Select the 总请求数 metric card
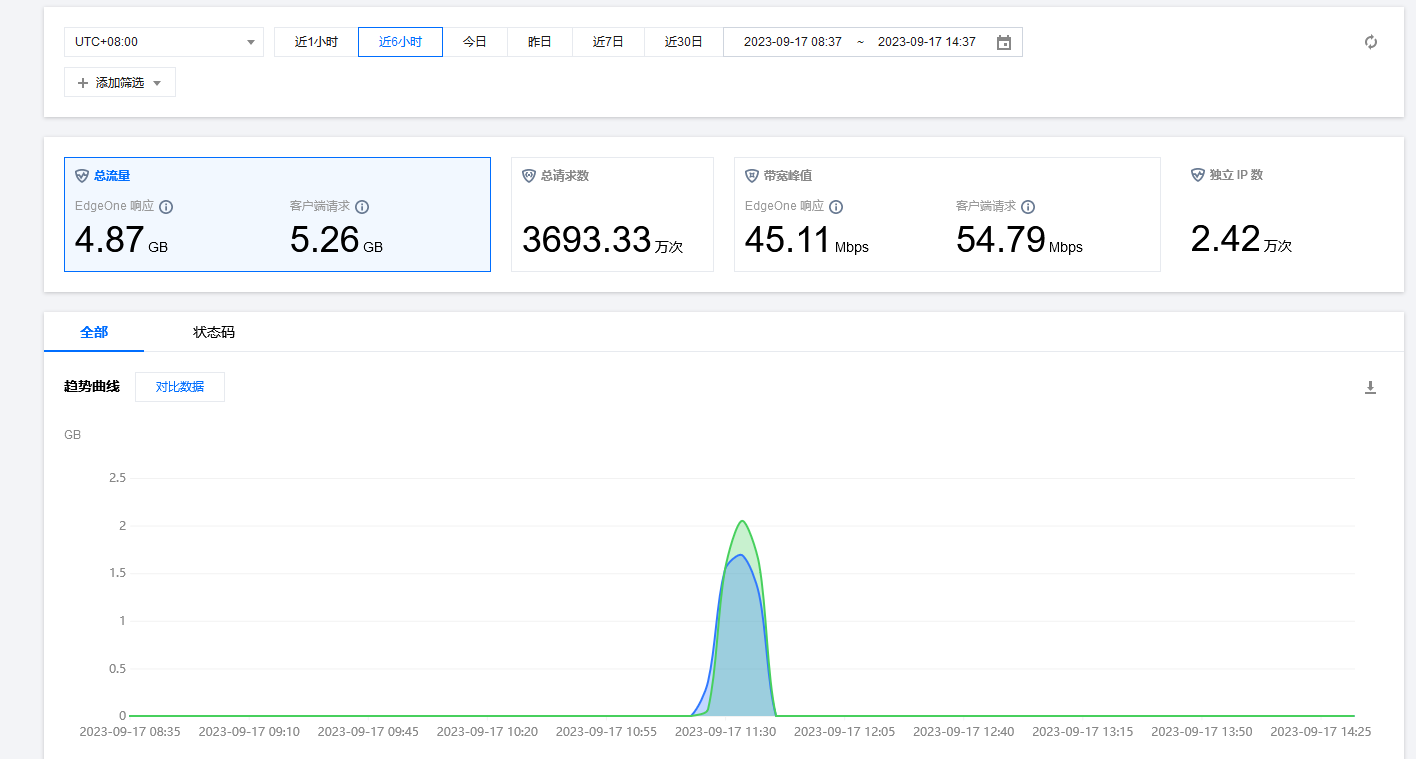 coord(612,214)
